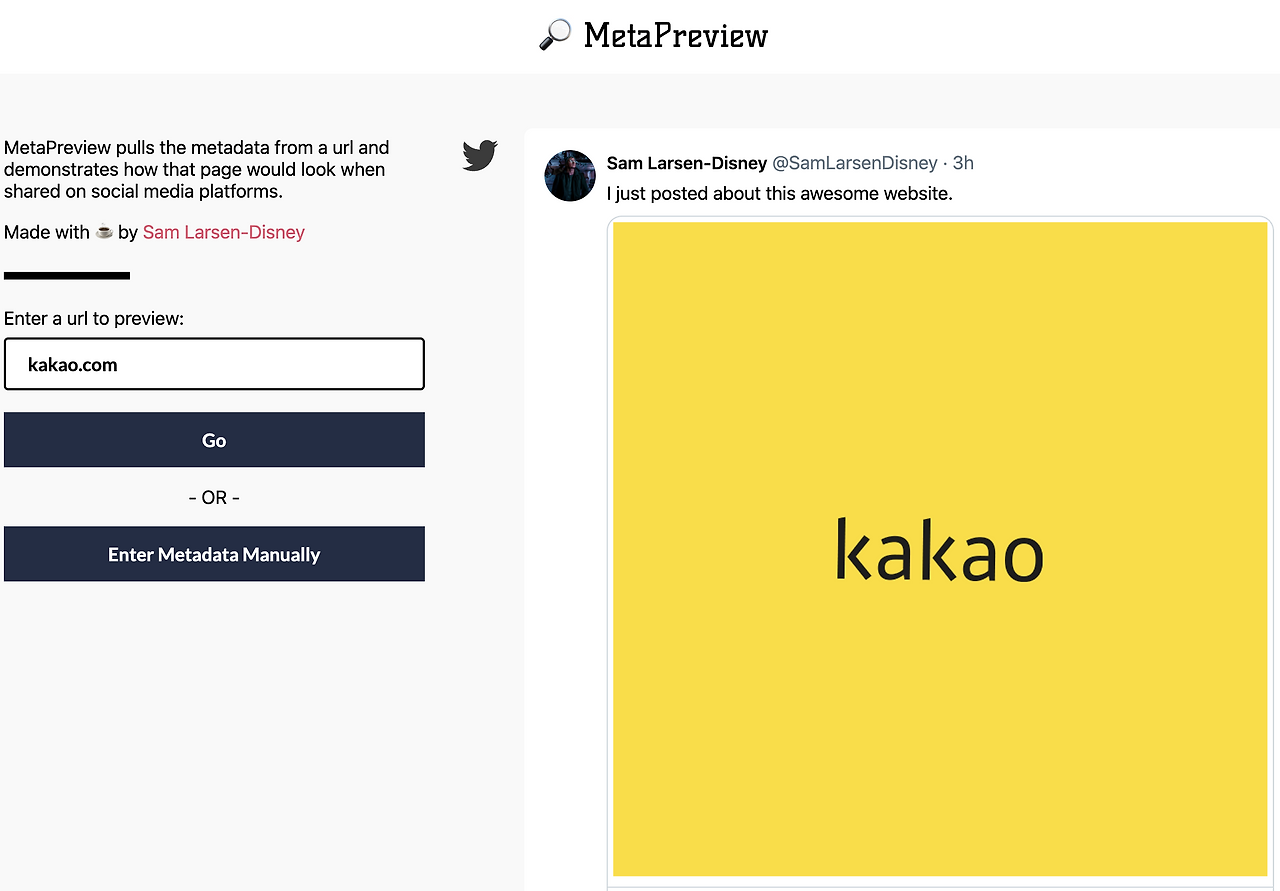
Task: Click the bold Sam Larsen-Disney tweet author name
Action: pos(687,163)
